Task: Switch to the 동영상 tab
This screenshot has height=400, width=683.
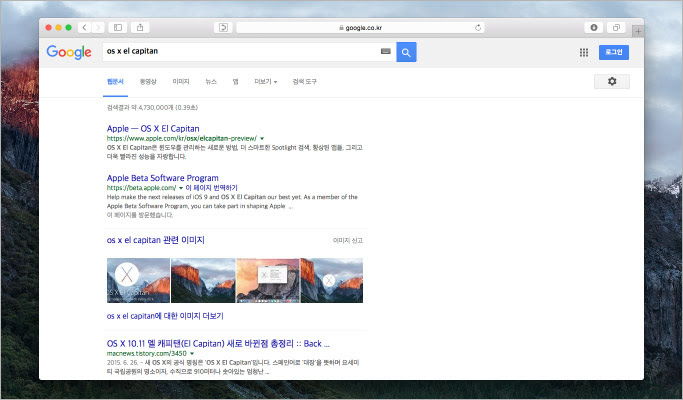Action: pos(148,81)
